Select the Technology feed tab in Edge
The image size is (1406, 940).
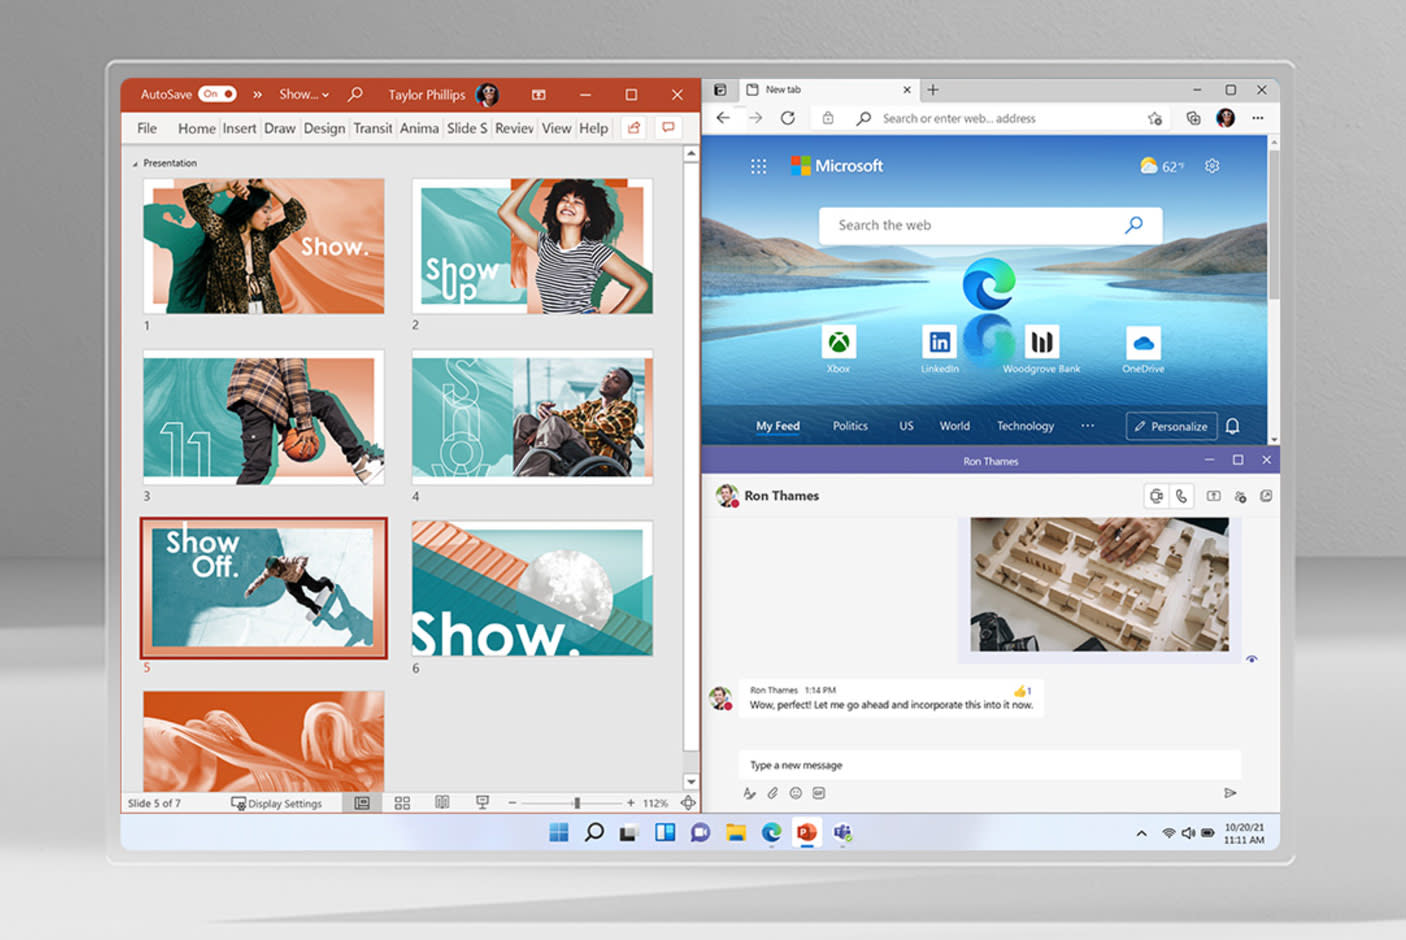click(1025, 426)
